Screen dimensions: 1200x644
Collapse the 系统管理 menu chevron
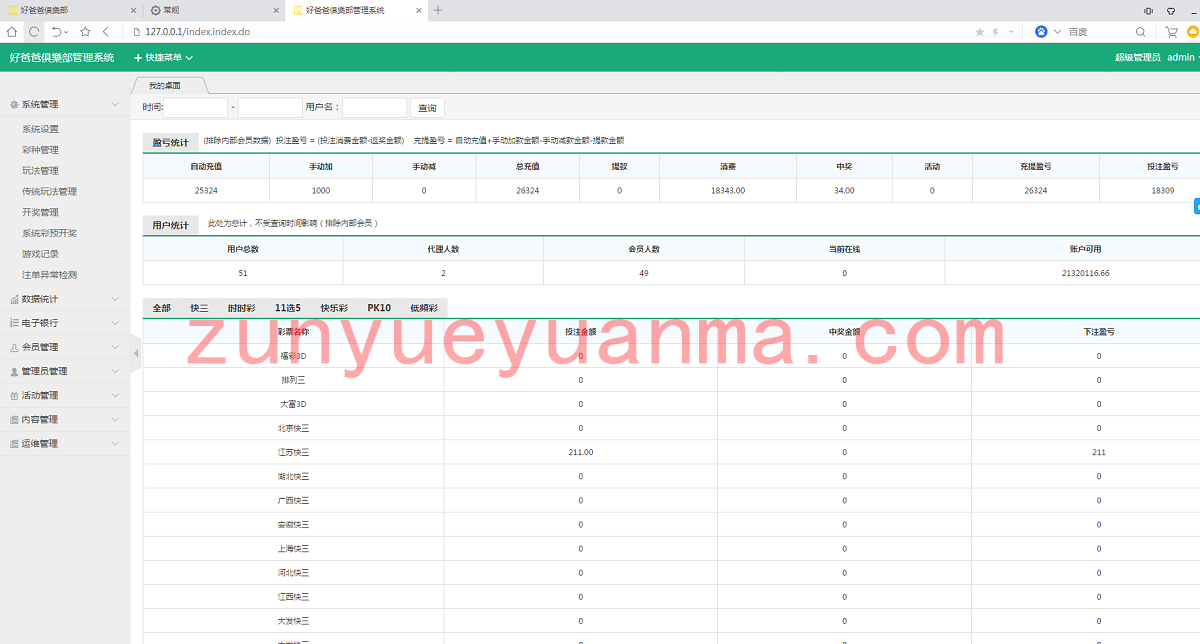[x=116, y=104]
